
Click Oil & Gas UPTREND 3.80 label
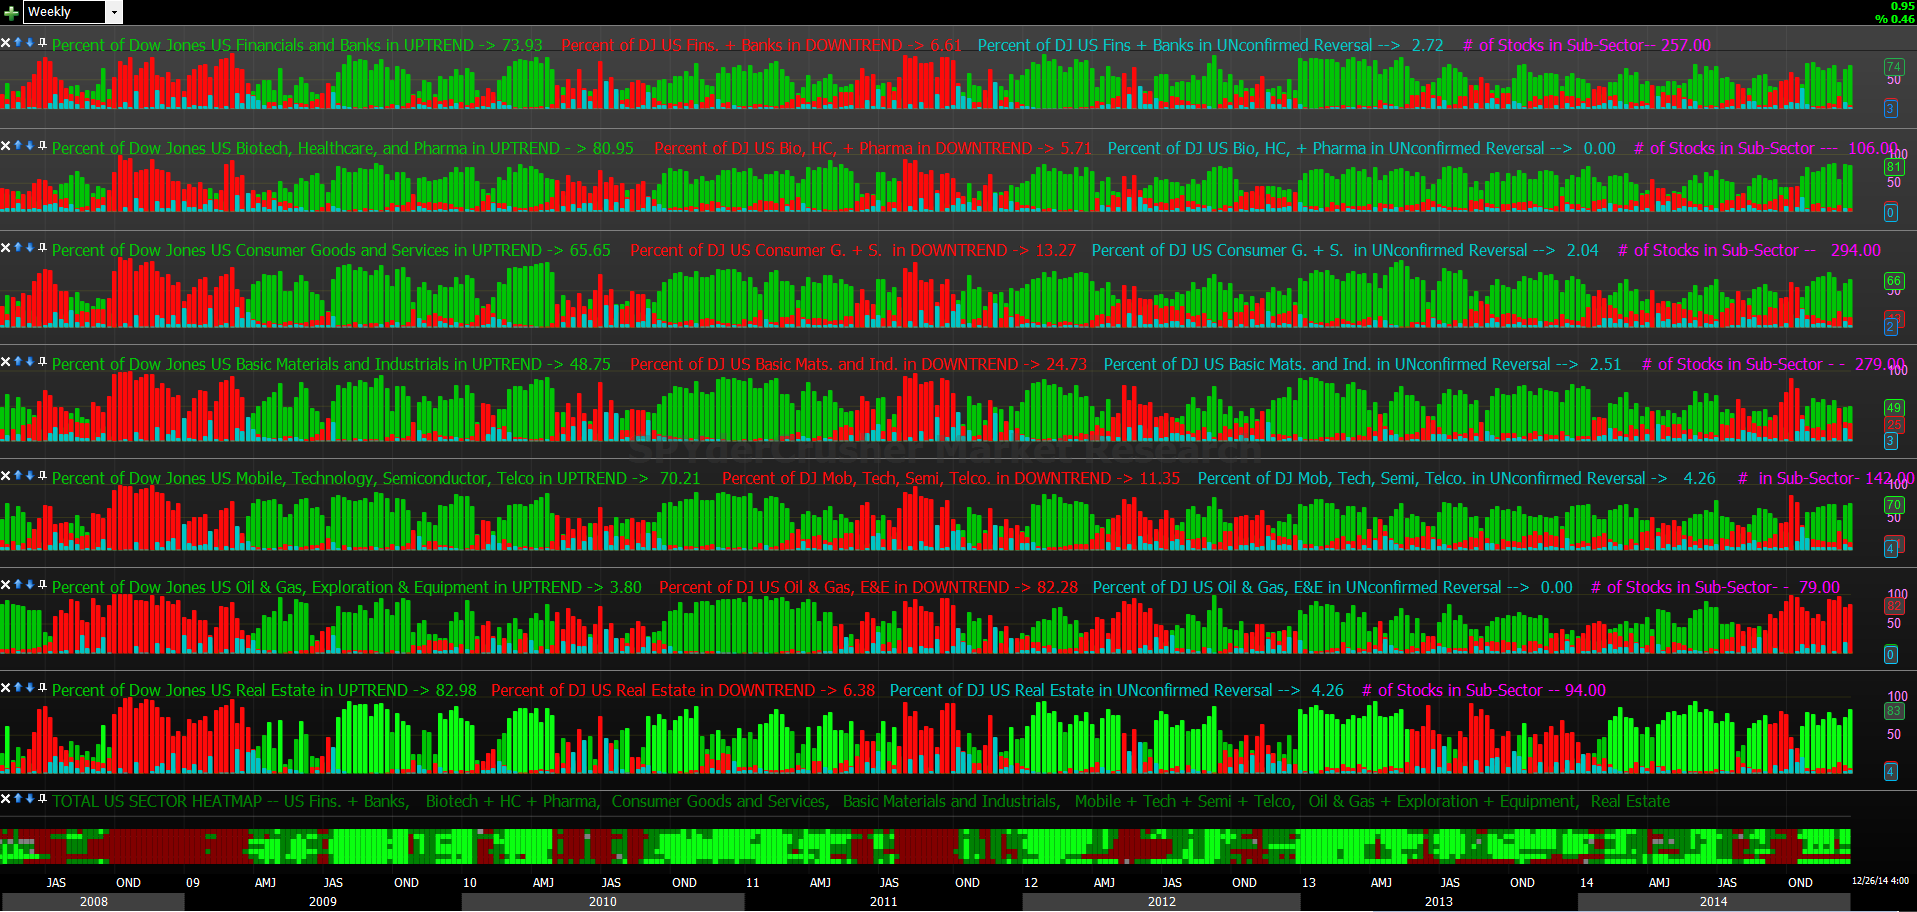(347, 588)
